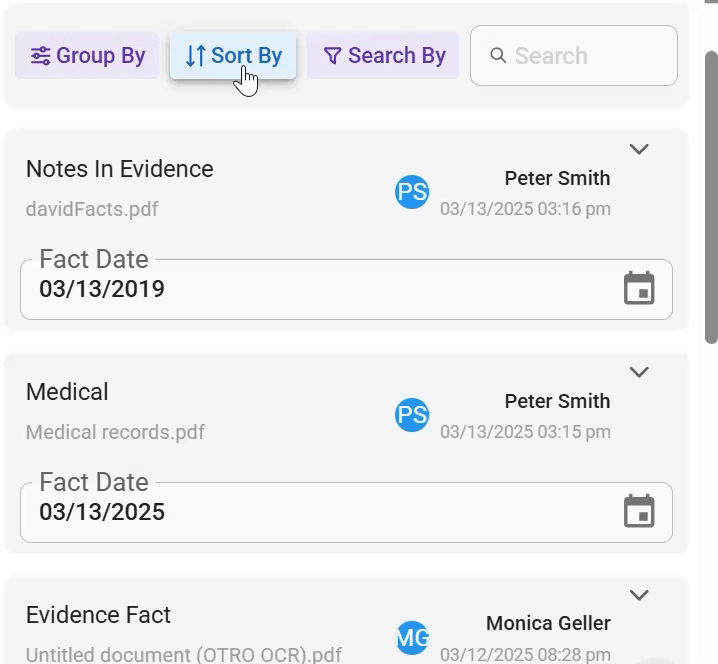Click the PS avatar on Notes In Evidence

click(412, 192)
